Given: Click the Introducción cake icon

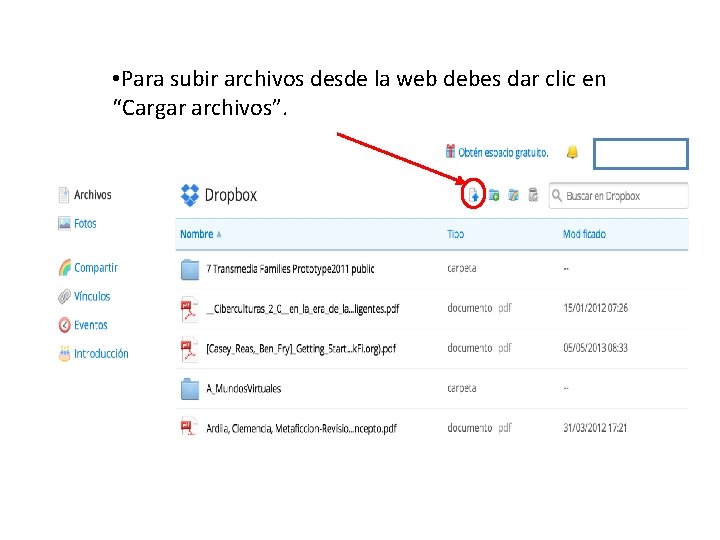Looking at the screenshot, I should pos(65,354).
